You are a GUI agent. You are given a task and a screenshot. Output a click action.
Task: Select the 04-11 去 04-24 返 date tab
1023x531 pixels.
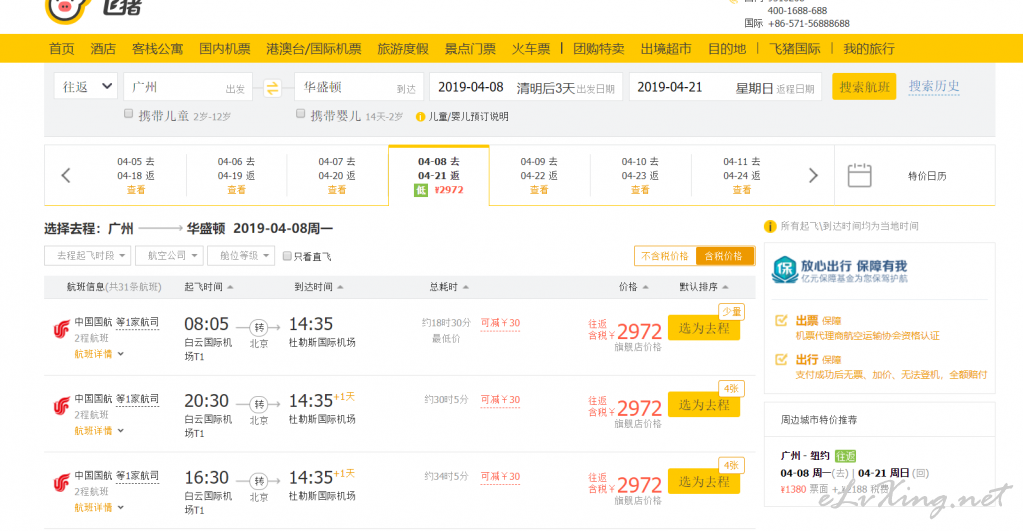(x=742, y=175)
